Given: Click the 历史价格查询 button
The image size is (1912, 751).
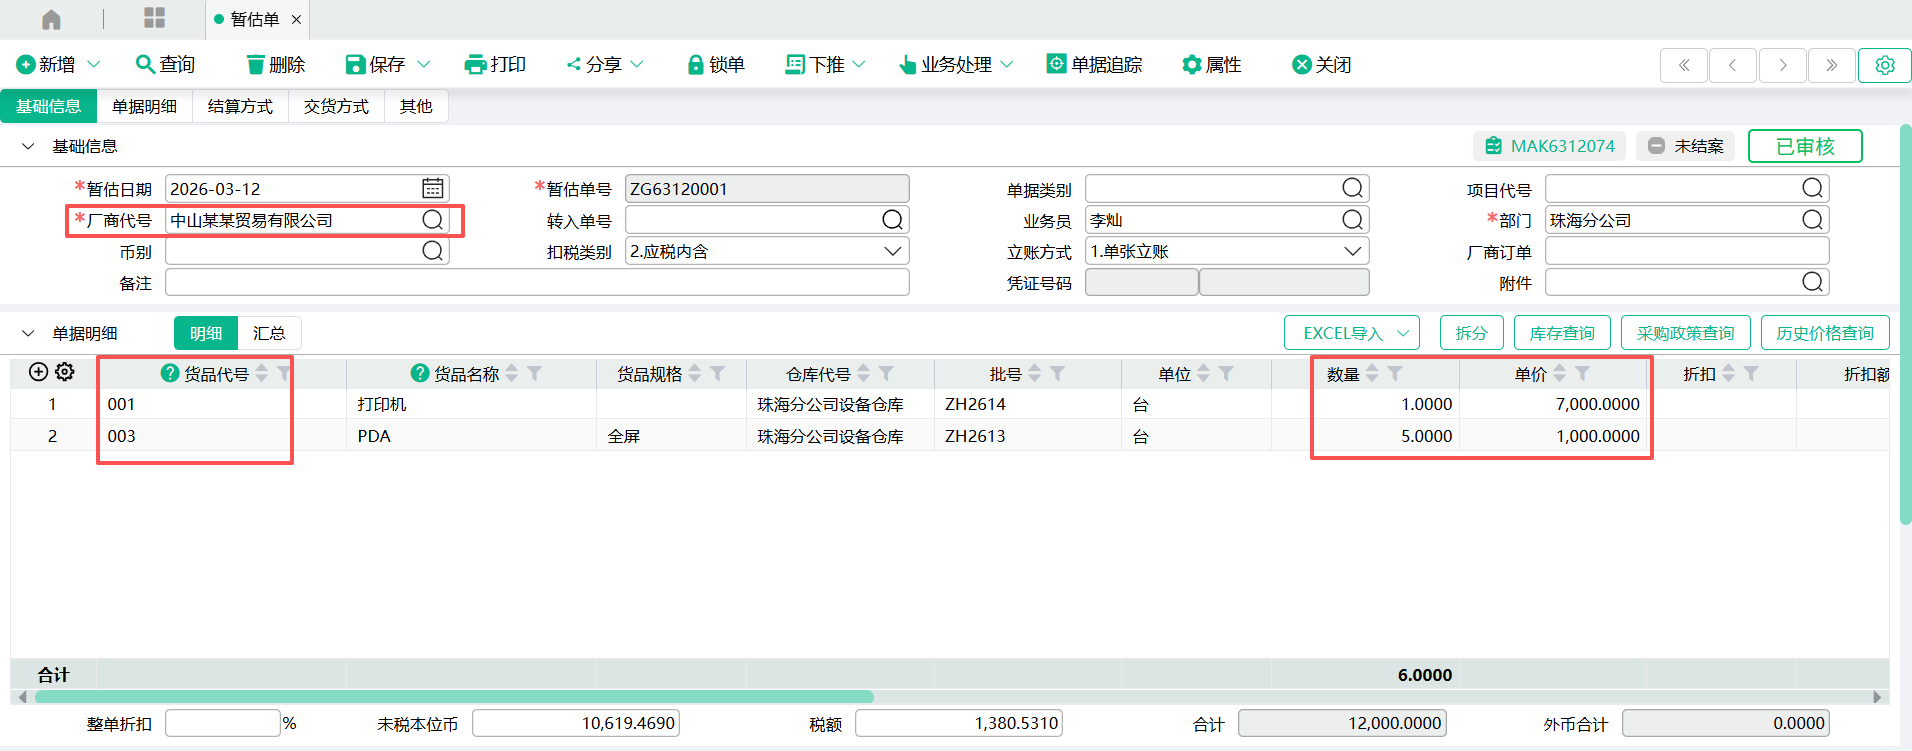Looking at the screenshot, I should click(x=1824, y=333).
